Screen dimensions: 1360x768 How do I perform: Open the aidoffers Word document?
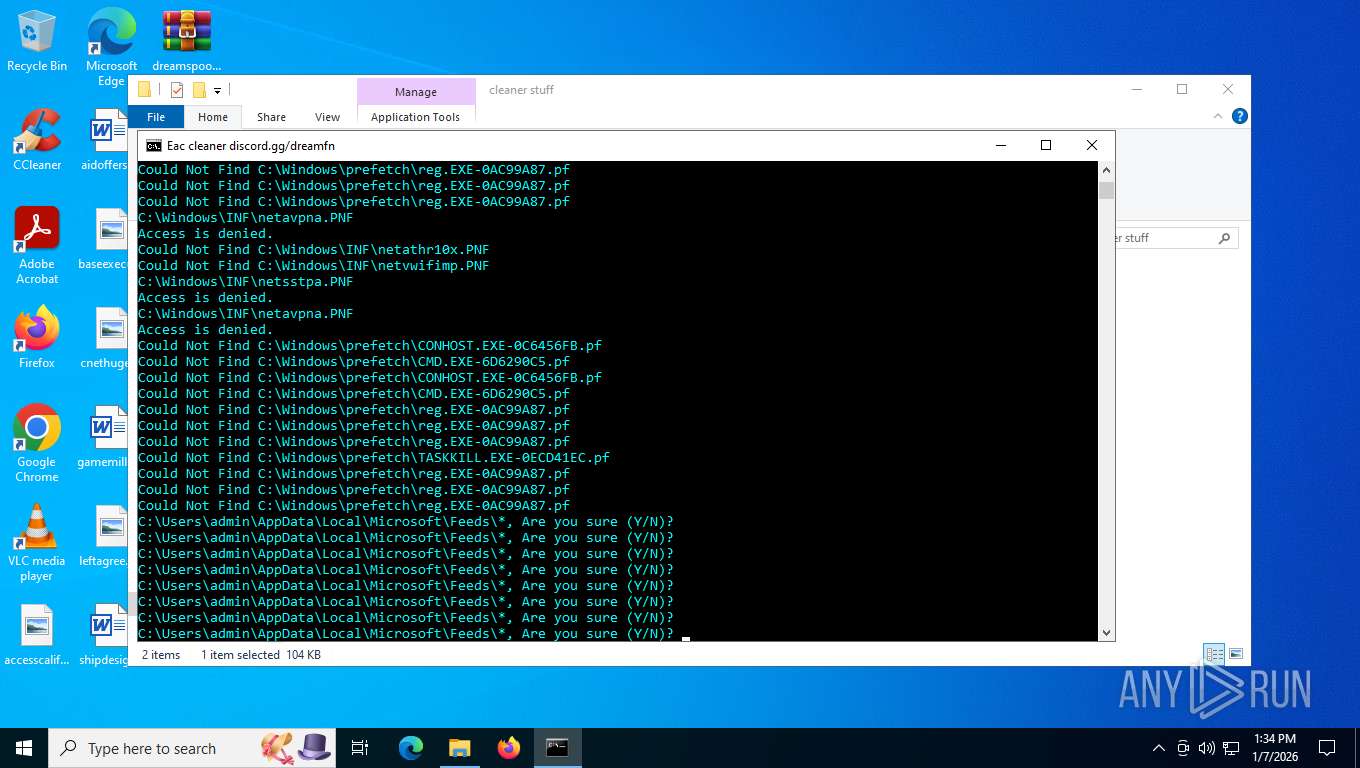coord(104,140)
